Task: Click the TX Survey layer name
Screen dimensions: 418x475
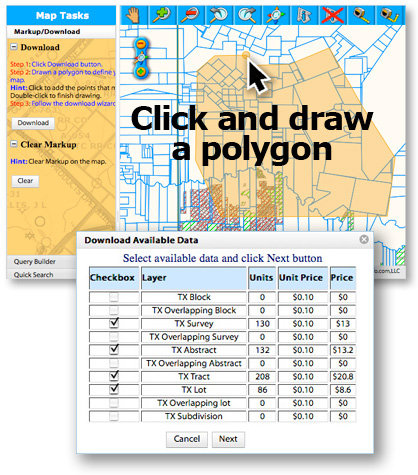Action: point(194,324)
